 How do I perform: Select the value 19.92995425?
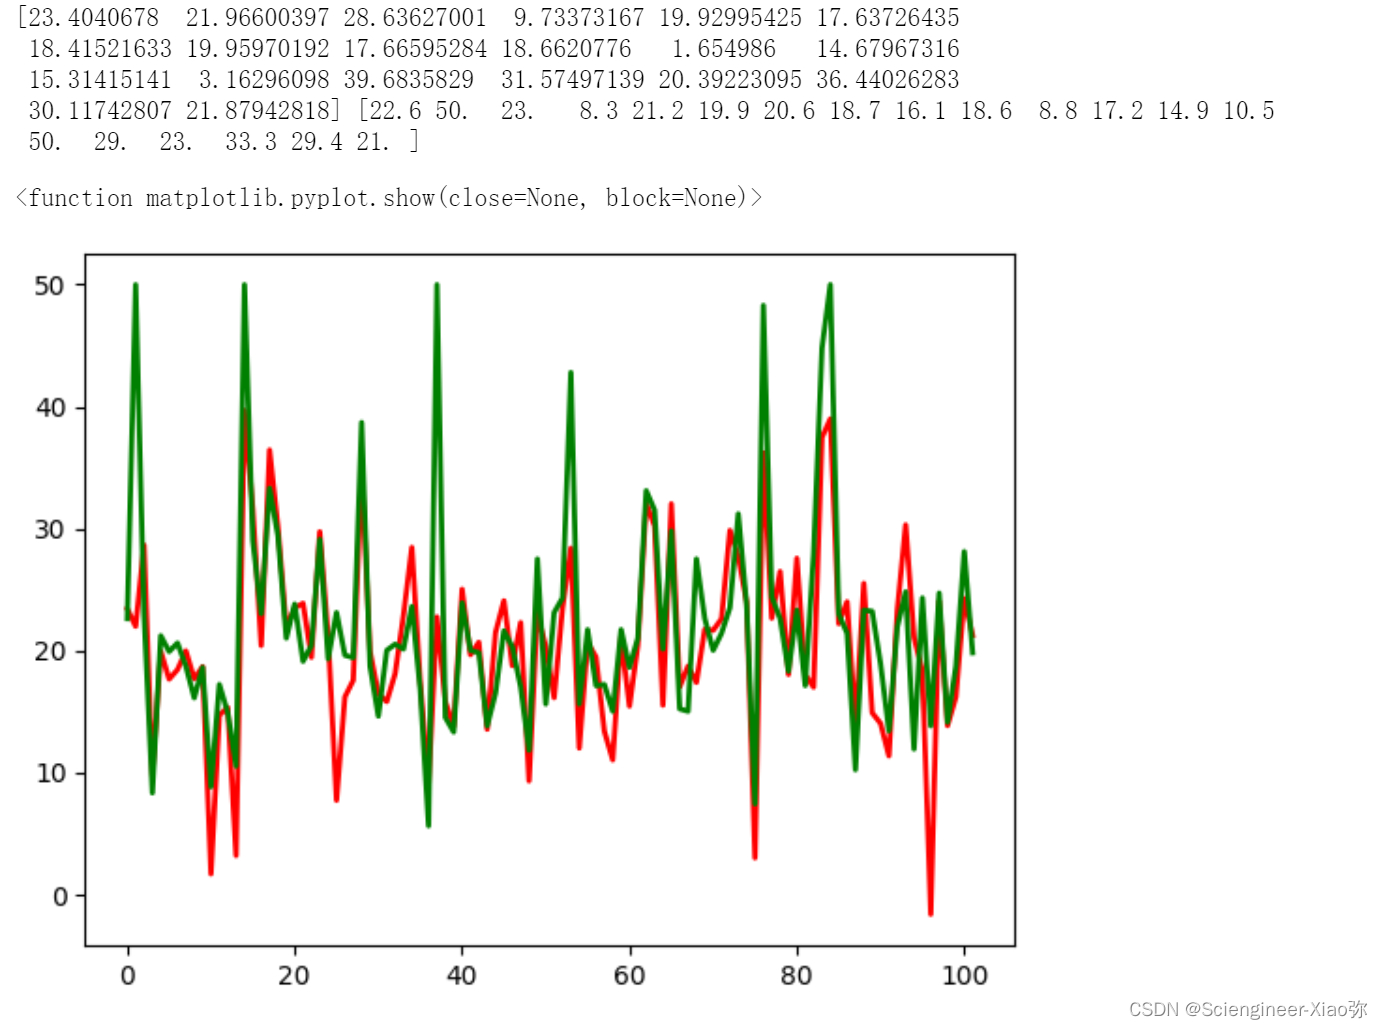coord(730,18)
